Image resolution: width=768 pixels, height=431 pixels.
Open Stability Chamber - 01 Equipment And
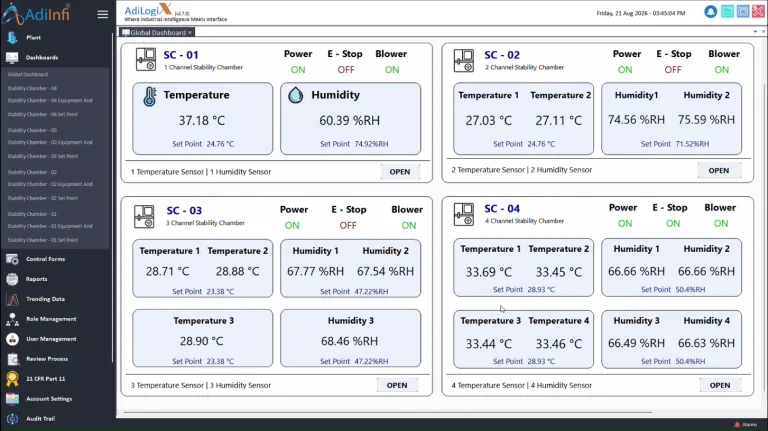point(50,226)
